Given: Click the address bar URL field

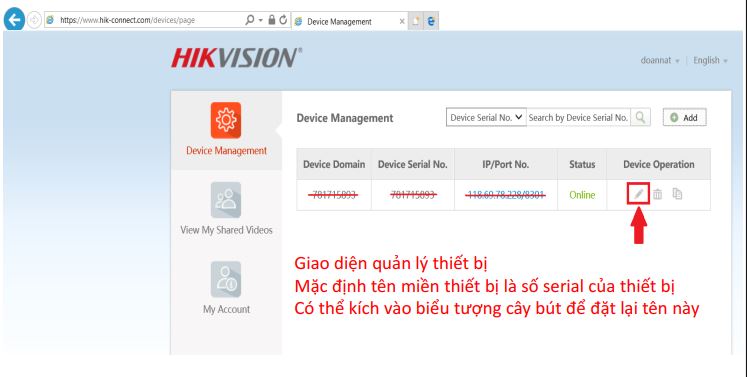Looking at the screenshot, I should click(143, 20).
